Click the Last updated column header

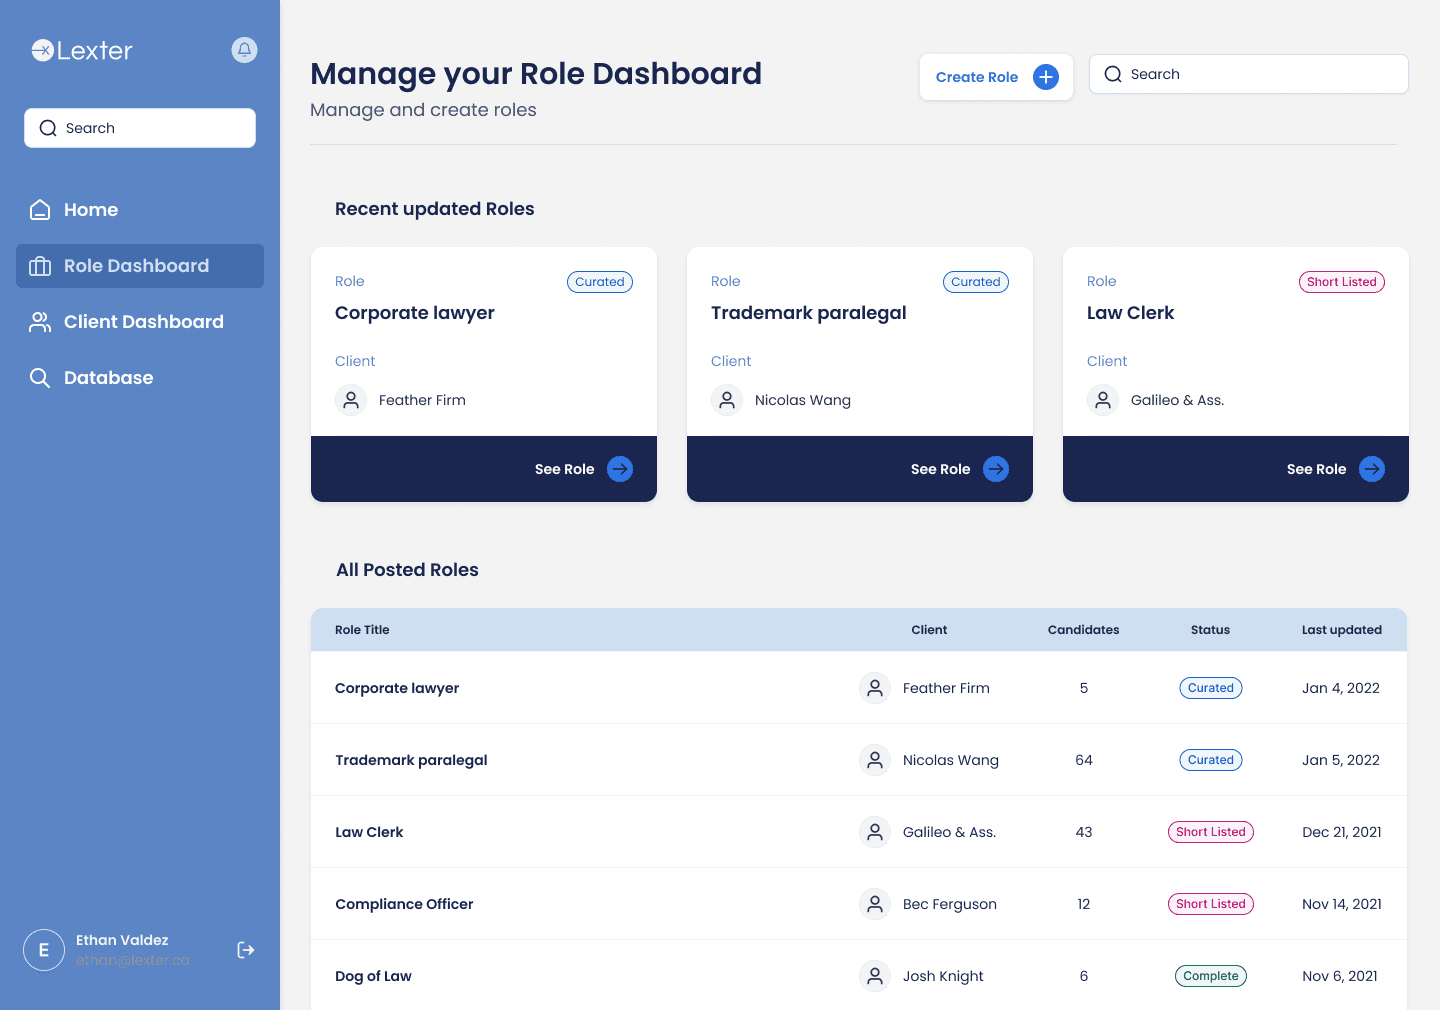(1342, 630)
